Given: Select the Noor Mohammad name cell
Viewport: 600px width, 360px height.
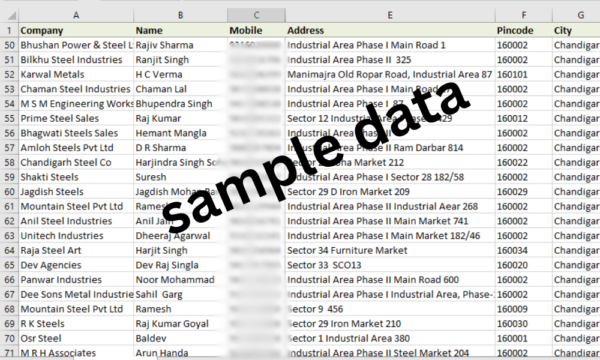Looking at the screenshot, I should point(180,280).
